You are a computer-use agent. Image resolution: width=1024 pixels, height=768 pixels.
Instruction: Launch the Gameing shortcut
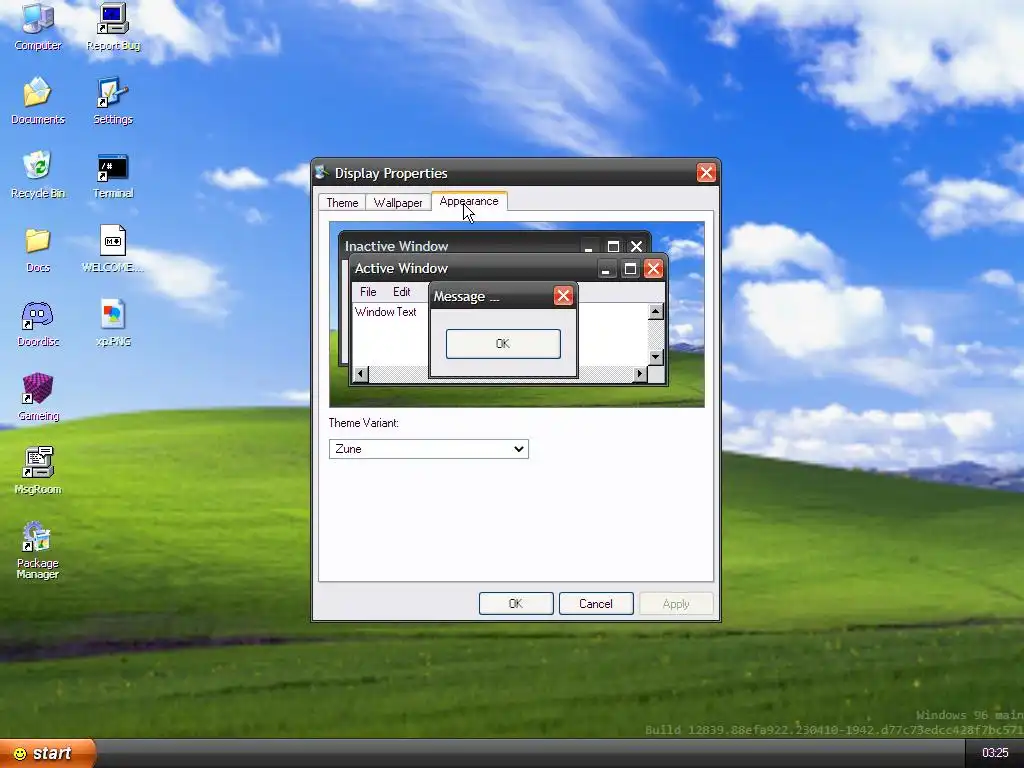coord(38,396)
